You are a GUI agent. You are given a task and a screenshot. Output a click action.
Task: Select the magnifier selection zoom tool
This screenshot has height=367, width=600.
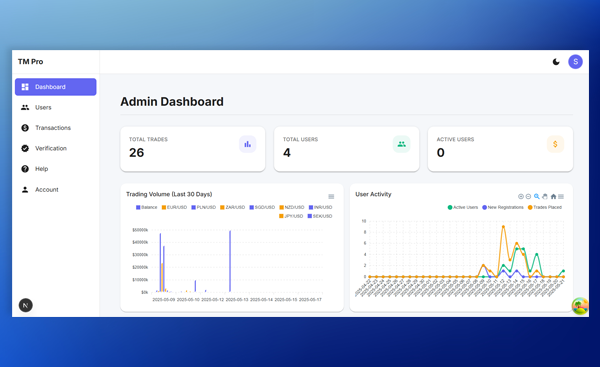tap(536, 196)
